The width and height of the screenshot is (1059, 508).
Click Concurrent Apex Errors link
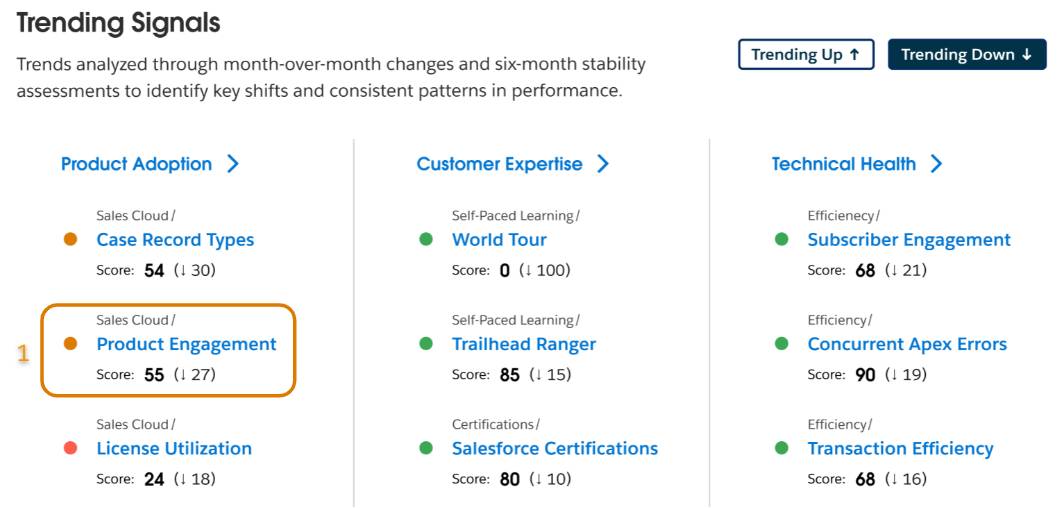(906, 344)
